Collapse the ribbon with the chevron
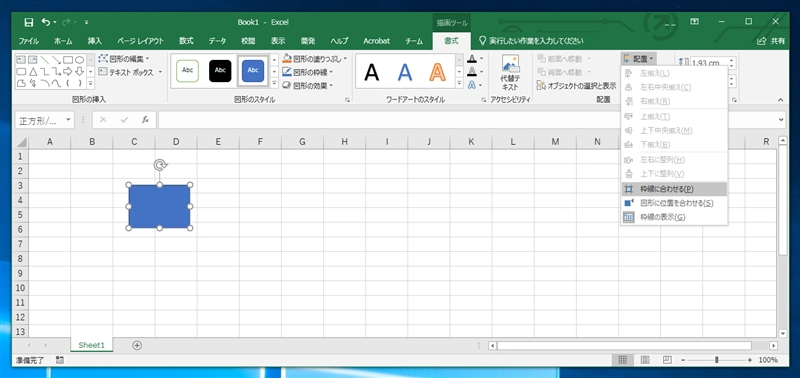Image resolution: width=800 pixels, height=378 pixels. coord(781,99)
